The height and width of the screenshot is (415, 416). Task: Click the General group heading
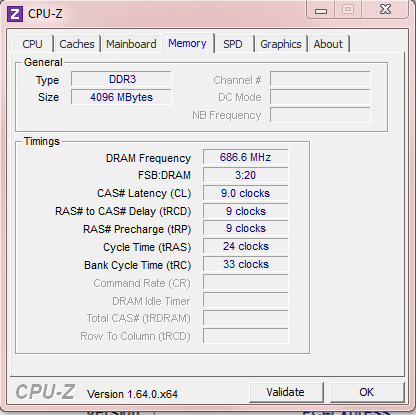tap(43, 62)
